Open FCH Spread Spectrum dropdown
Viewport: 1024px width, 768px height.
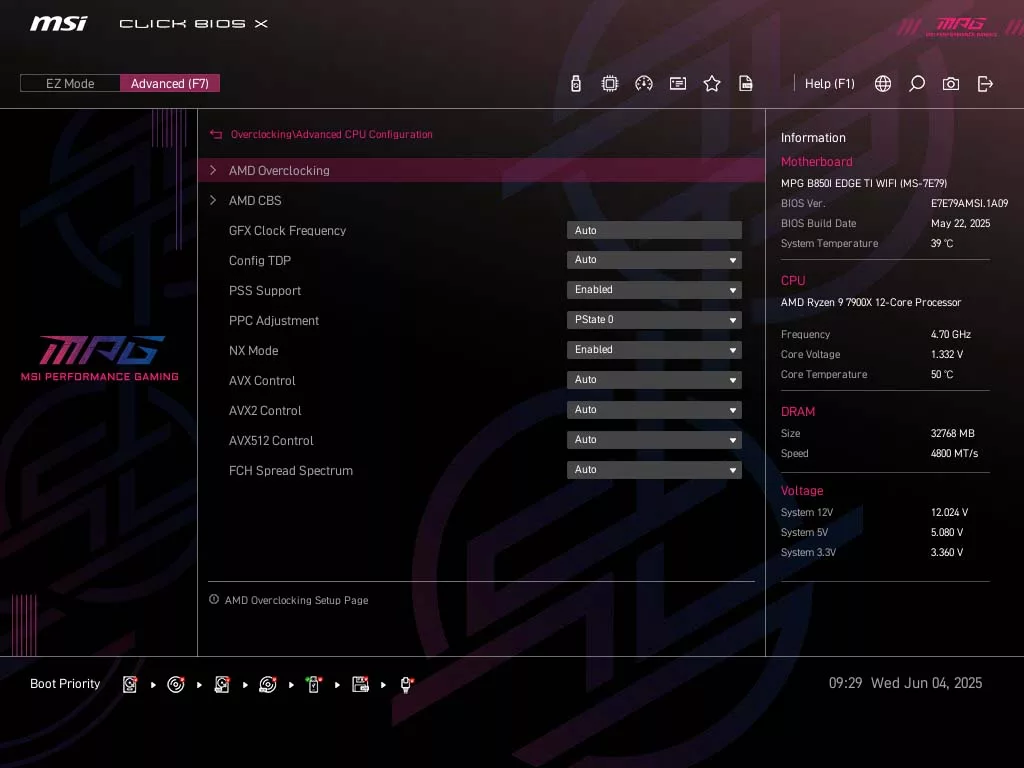pos(654,470)
